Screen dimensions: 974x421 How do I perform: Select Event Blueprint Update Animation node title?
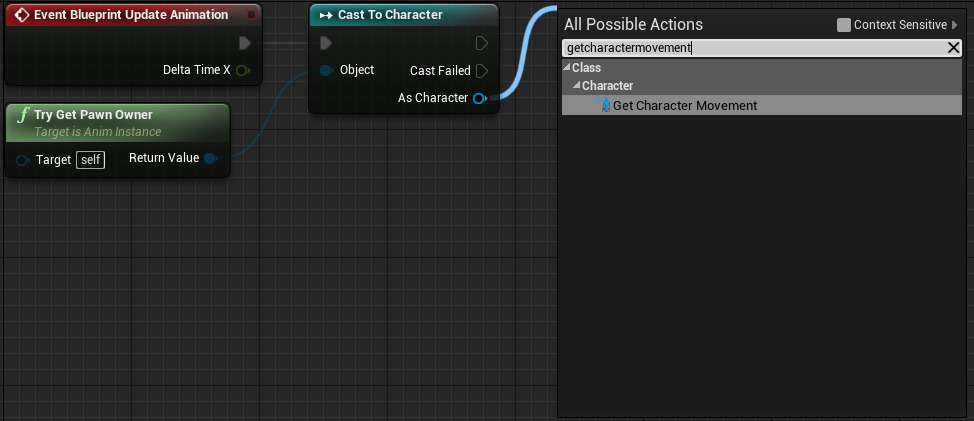(x=131, y=14)
